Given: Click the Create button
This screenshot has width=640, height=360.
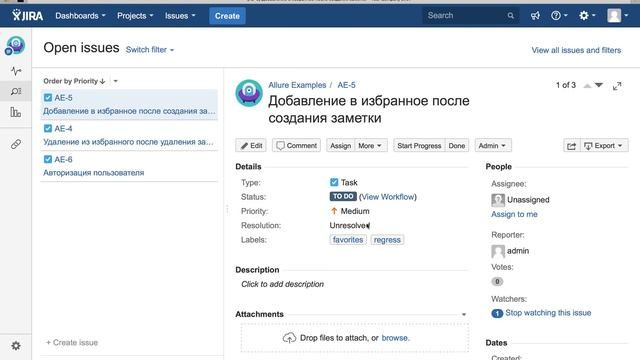Looking at the screenshot, I should tap(227, 16).
